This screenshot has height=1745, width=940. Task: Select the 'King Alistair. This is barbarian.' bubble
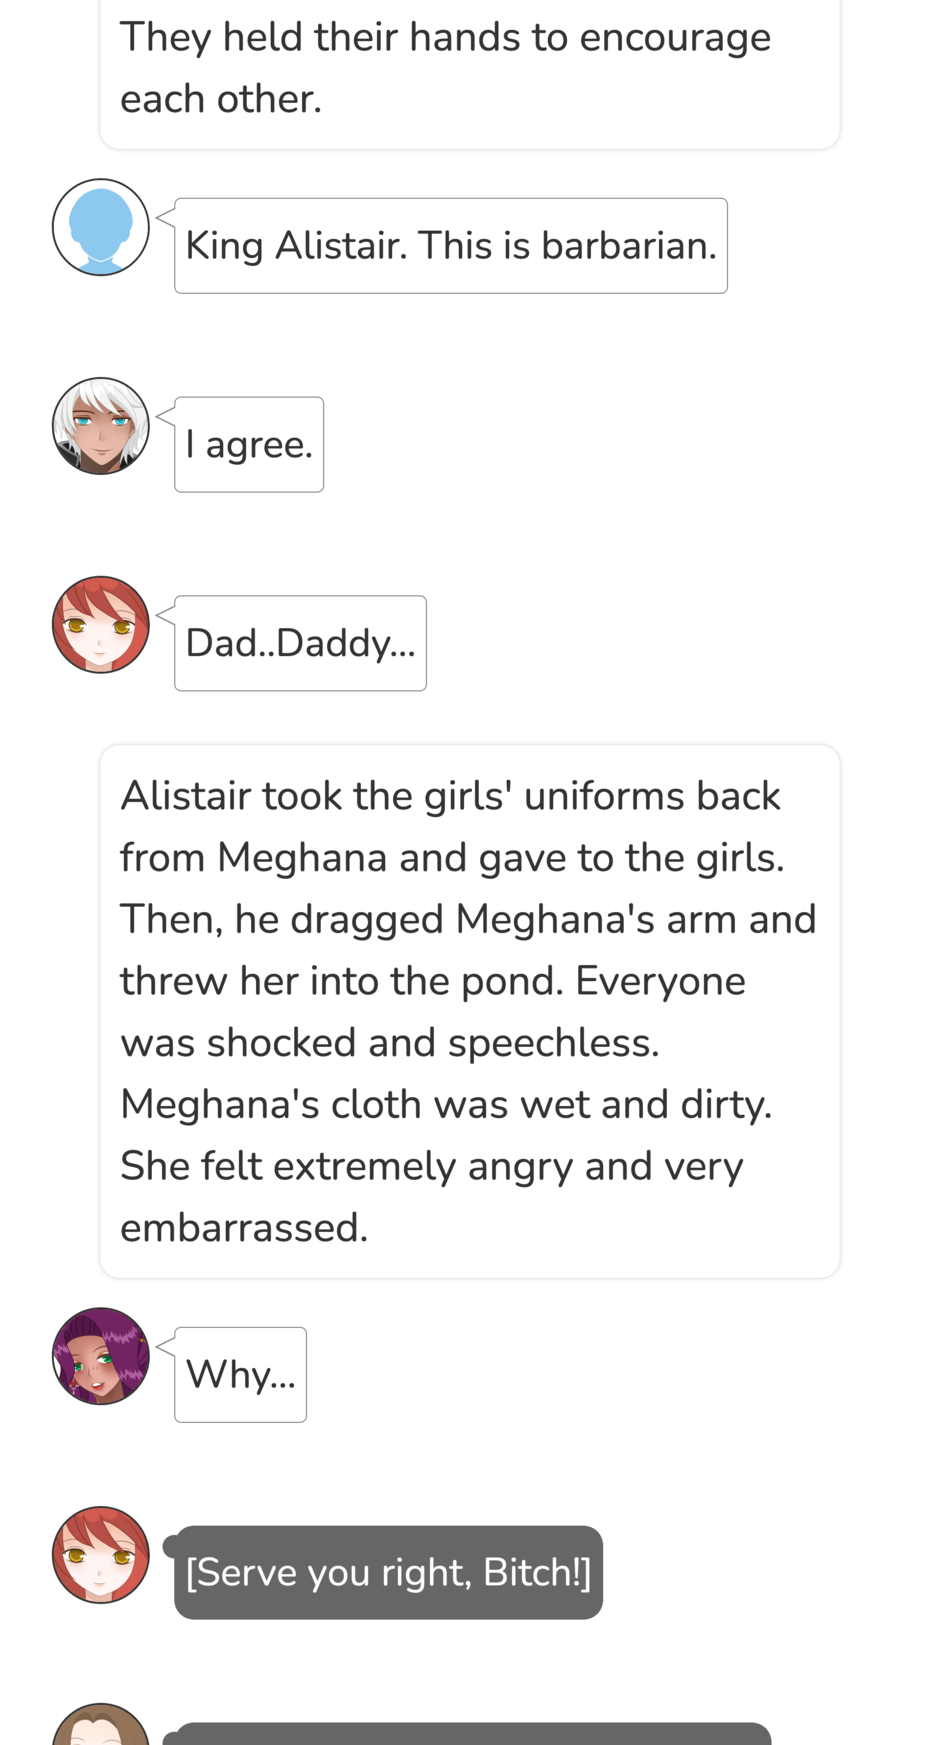click(451, 246)
